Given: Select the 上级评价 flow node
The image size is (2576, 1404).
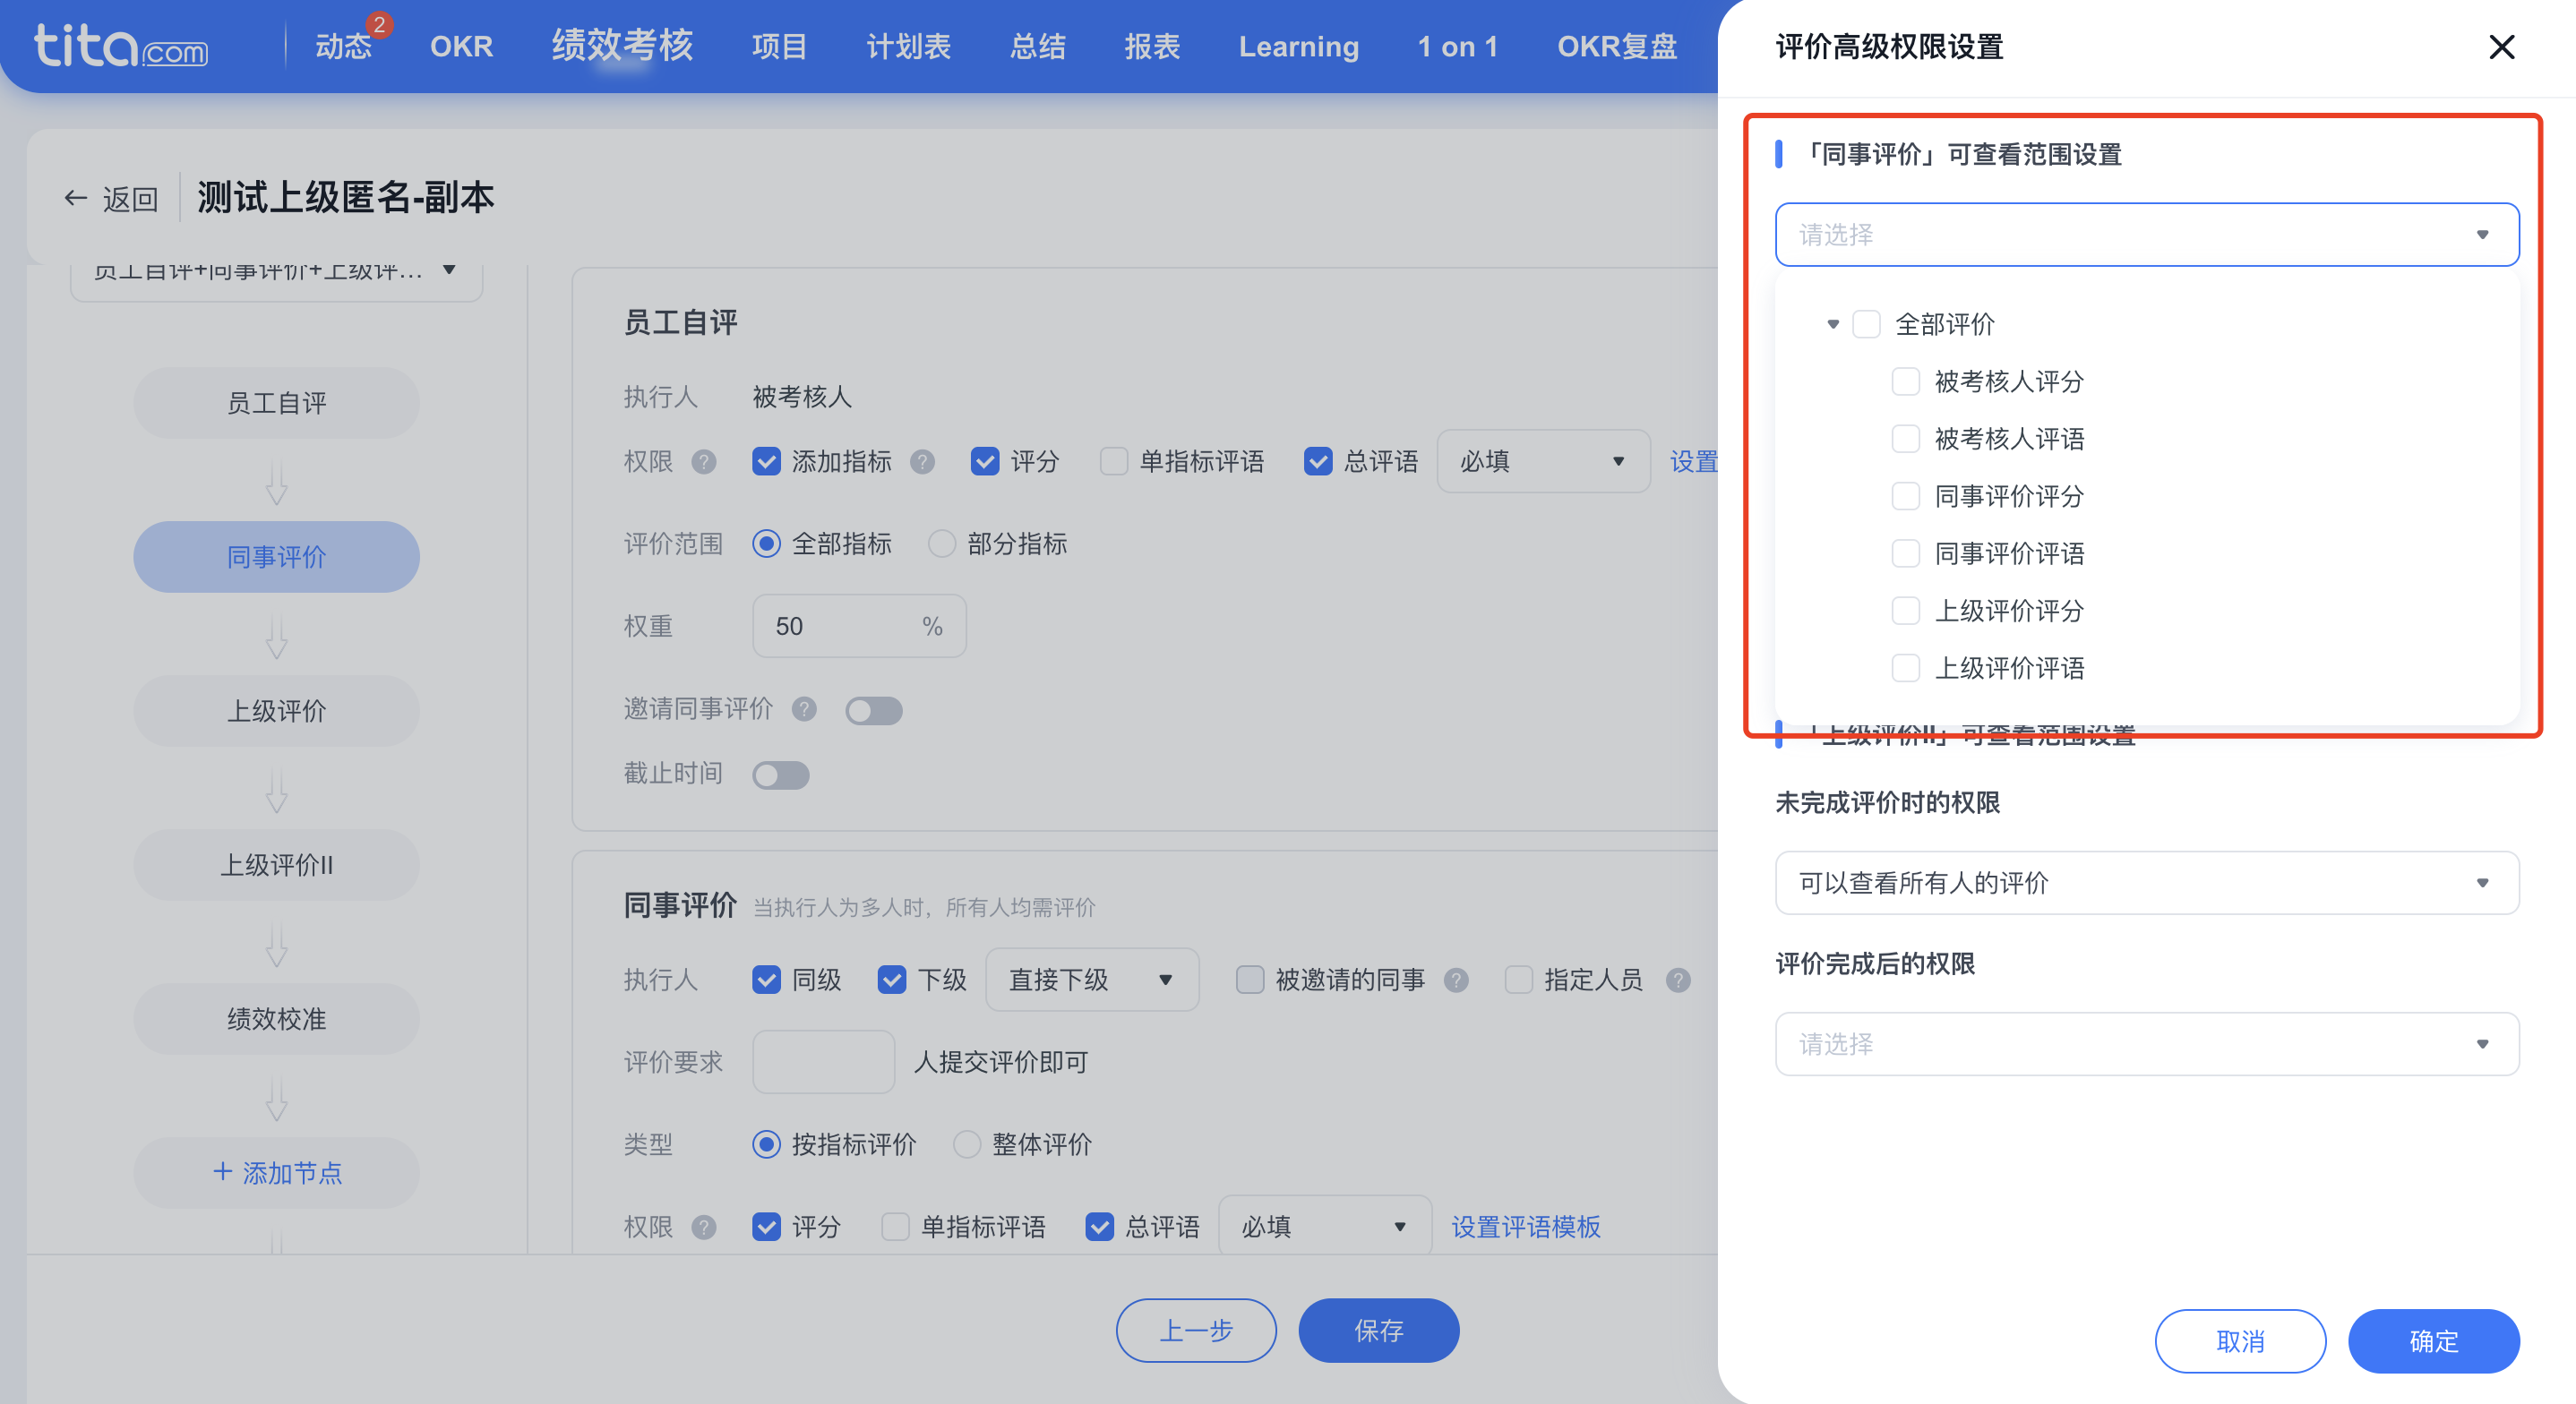Looking at the screenshot, I should click(276, 711).
